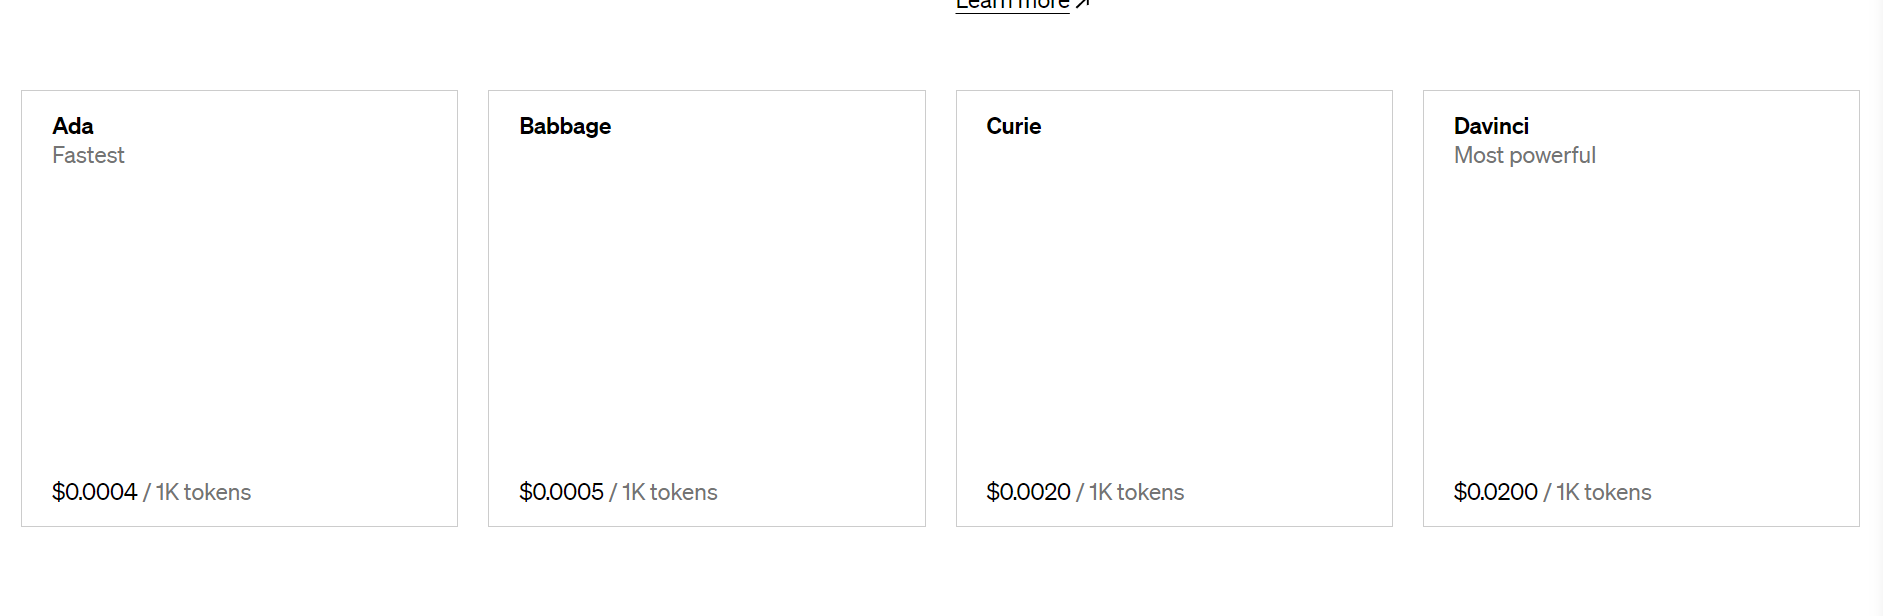Click the arrow icon beside Learn more
Viewport: 1883px width, 616px height.
1082,4
